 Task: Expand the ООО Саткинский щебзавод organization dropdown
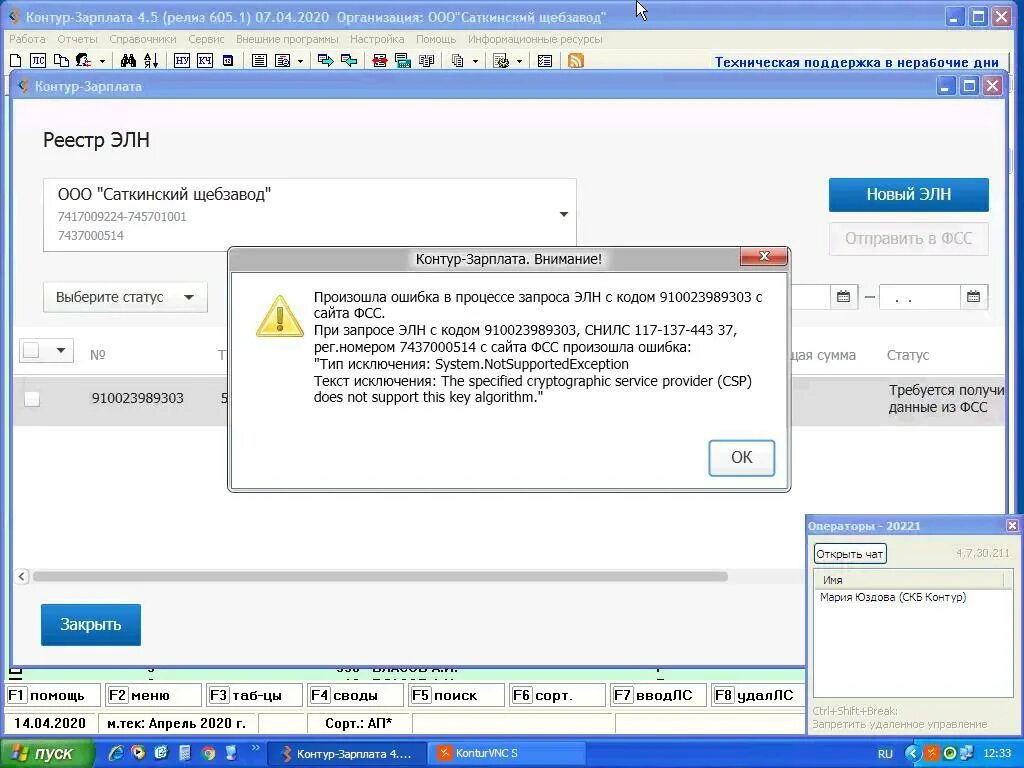tap(564, 214)
